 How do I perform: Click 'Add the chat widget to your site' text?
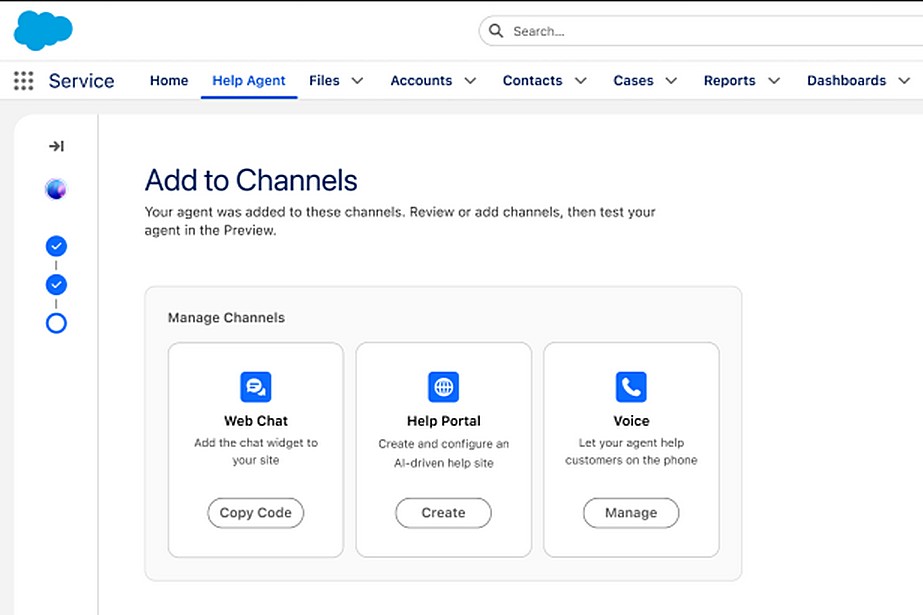(255, 451)
